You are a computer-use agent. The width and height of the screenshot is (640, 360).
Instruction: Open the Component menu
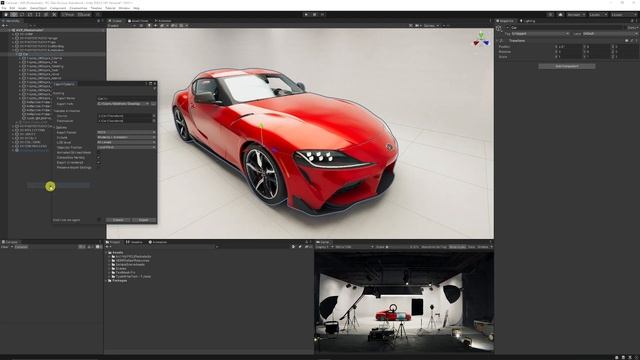click(58, 8)
